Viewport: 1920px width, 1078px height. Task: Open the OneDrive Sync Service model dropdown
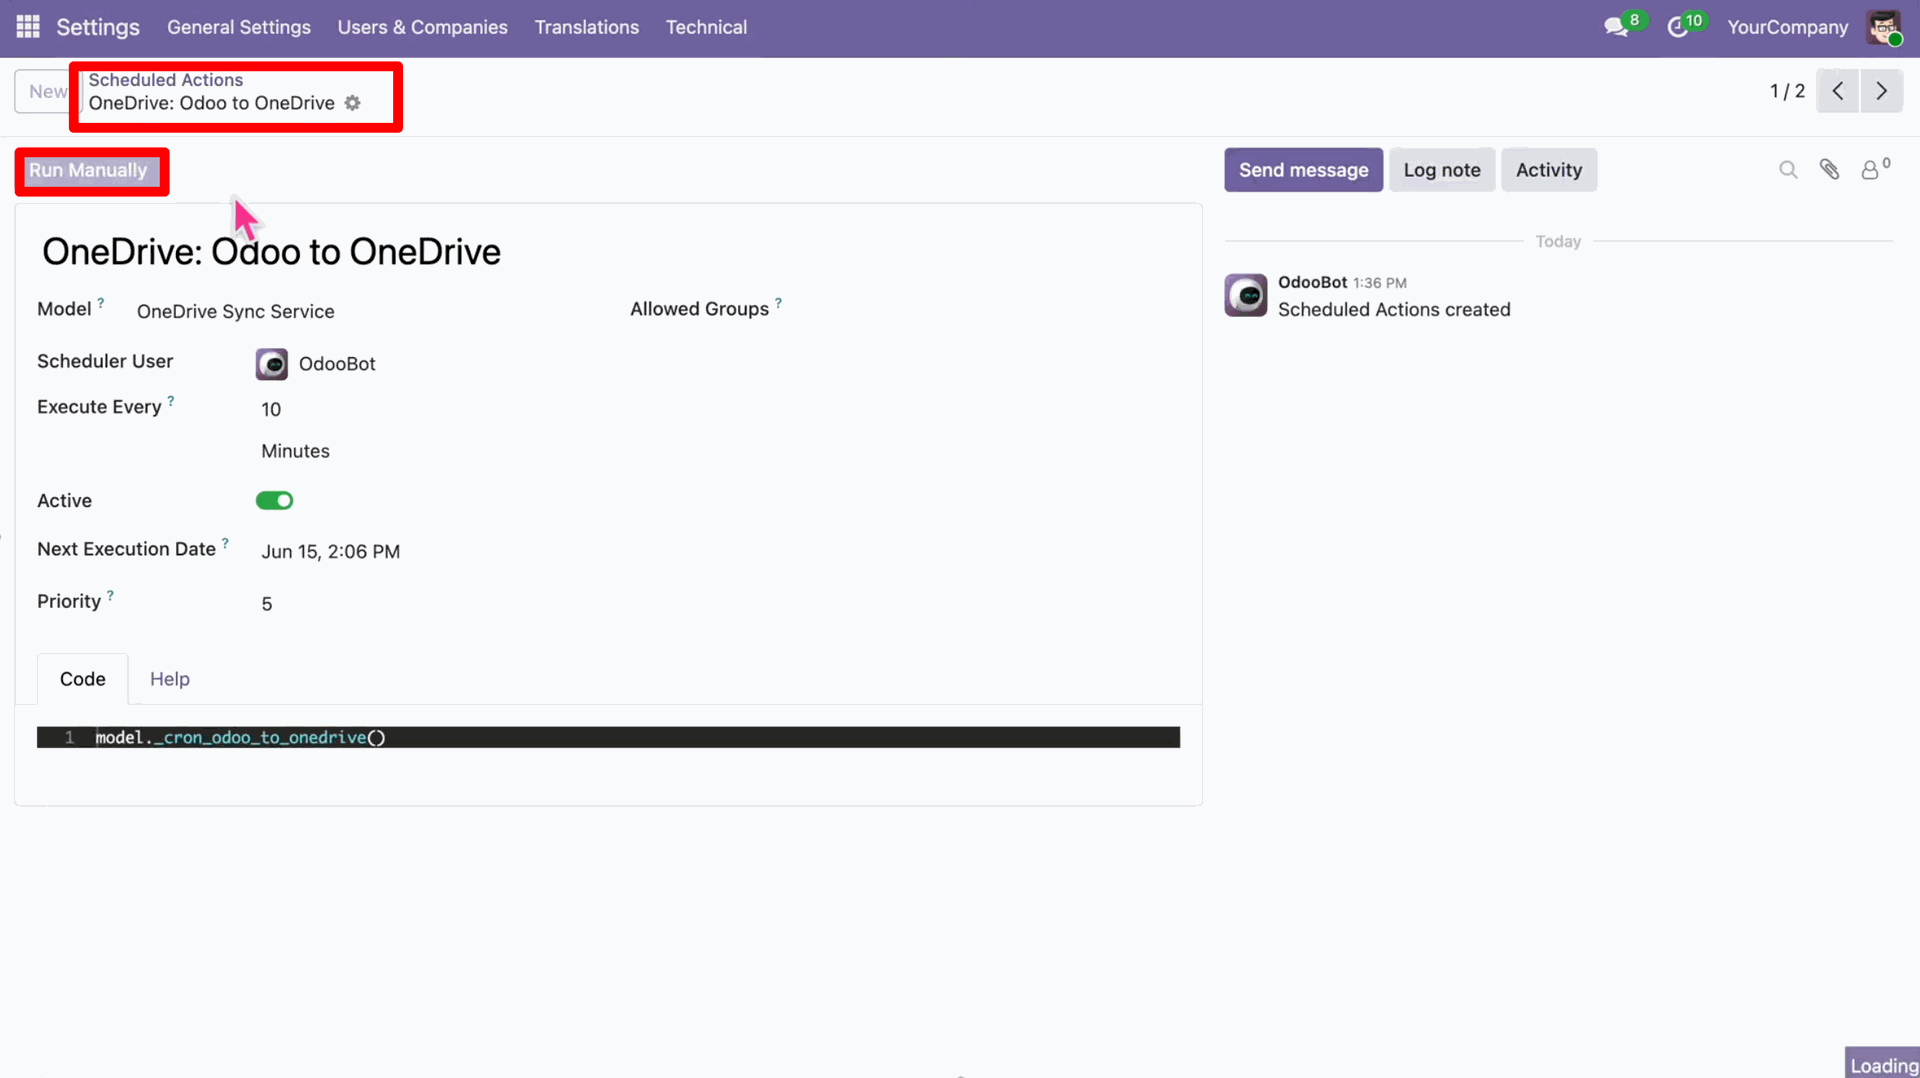[x=236, y=311]
